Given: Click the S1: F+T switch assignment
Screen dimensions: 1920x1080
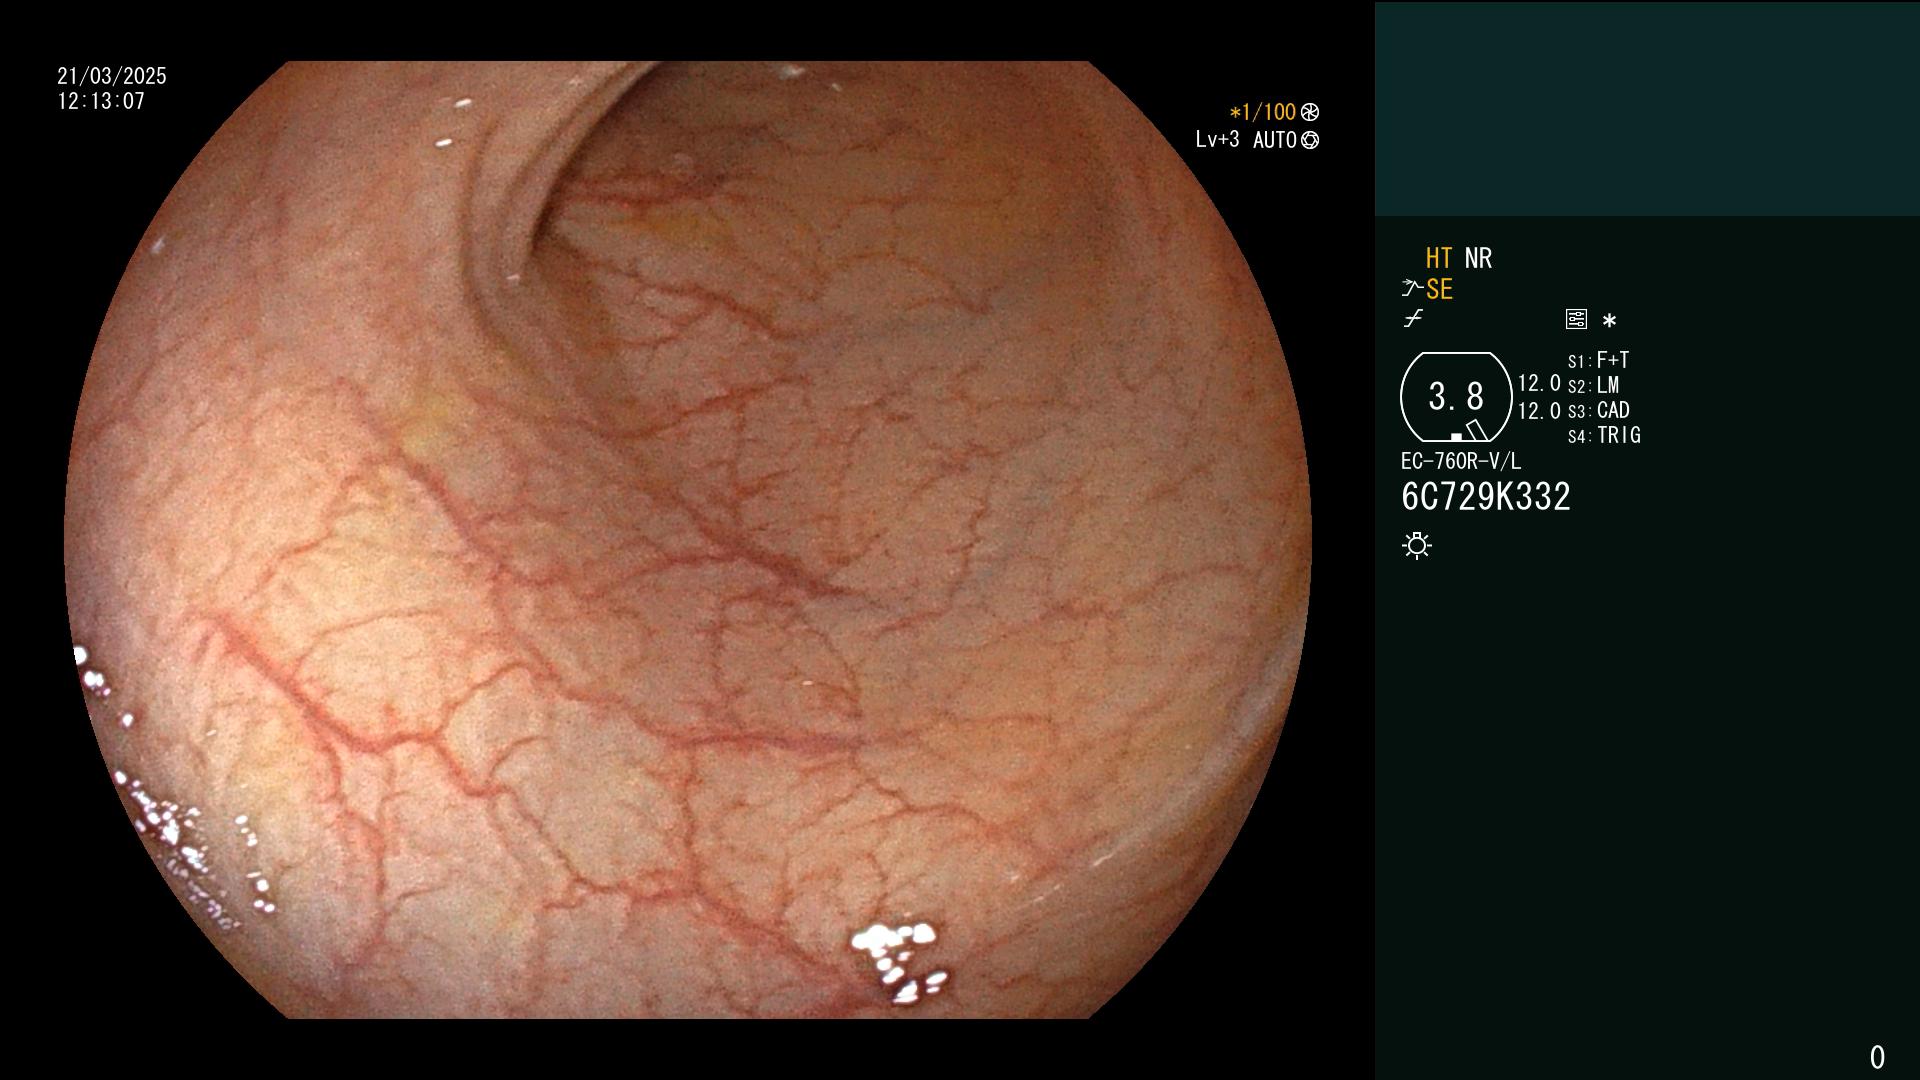Looking at the screenshot, I should tap(1598, 361).
